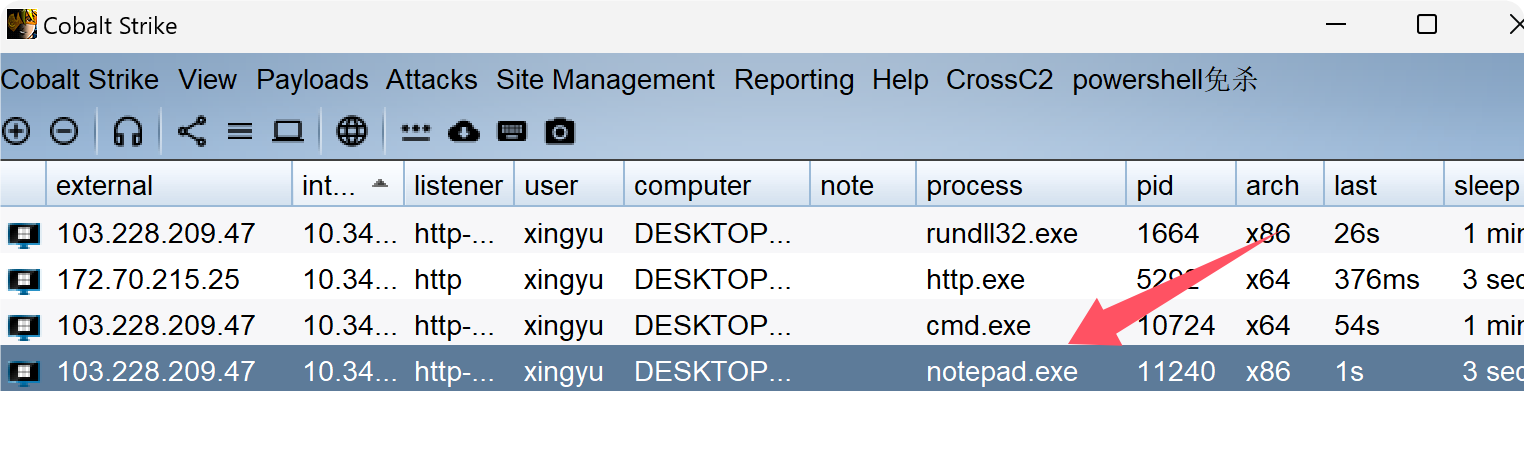This screenshot has width=1524, height=472.
Task: Click the Connect (plus) toolbar icon
Action: (16, 131)
